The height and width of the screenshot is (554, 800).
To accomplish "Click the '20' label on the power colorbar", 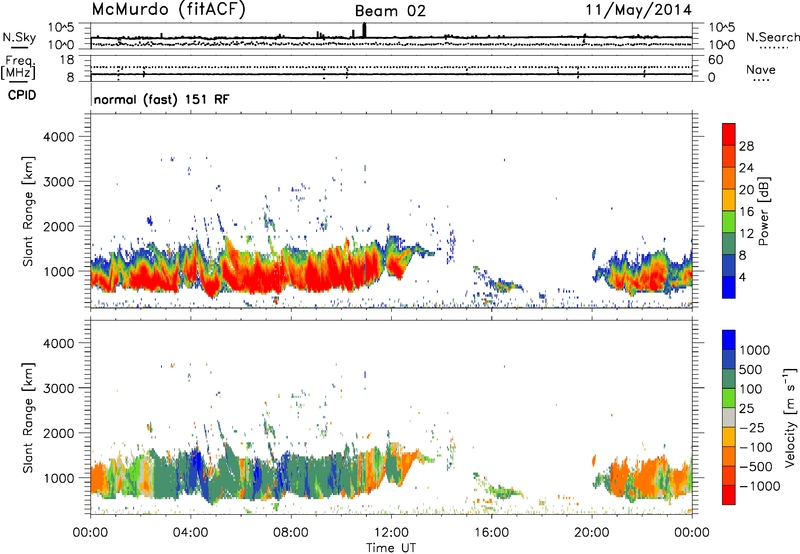I will pos(746,190).
